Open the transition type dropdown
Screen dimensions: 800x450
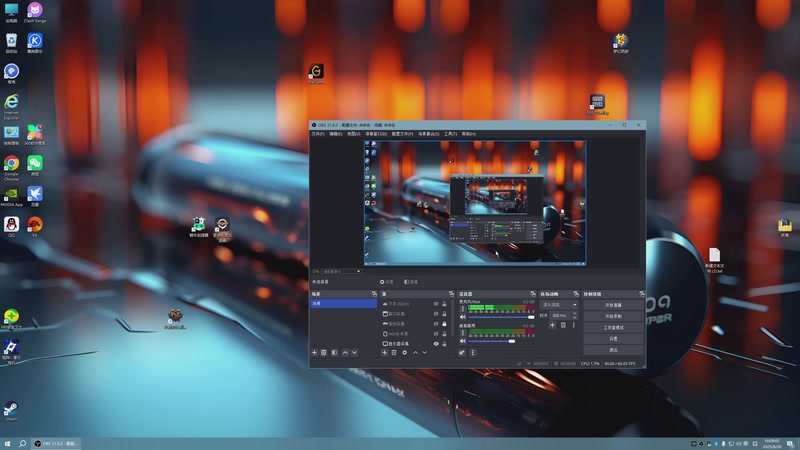pyautogui.click(x=559, y=305)
